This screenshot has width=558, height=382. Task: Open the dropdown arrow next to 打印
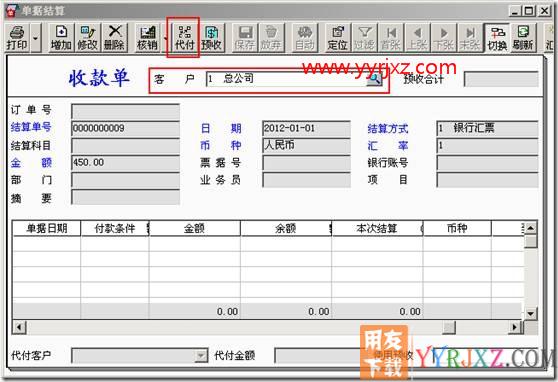35,38
